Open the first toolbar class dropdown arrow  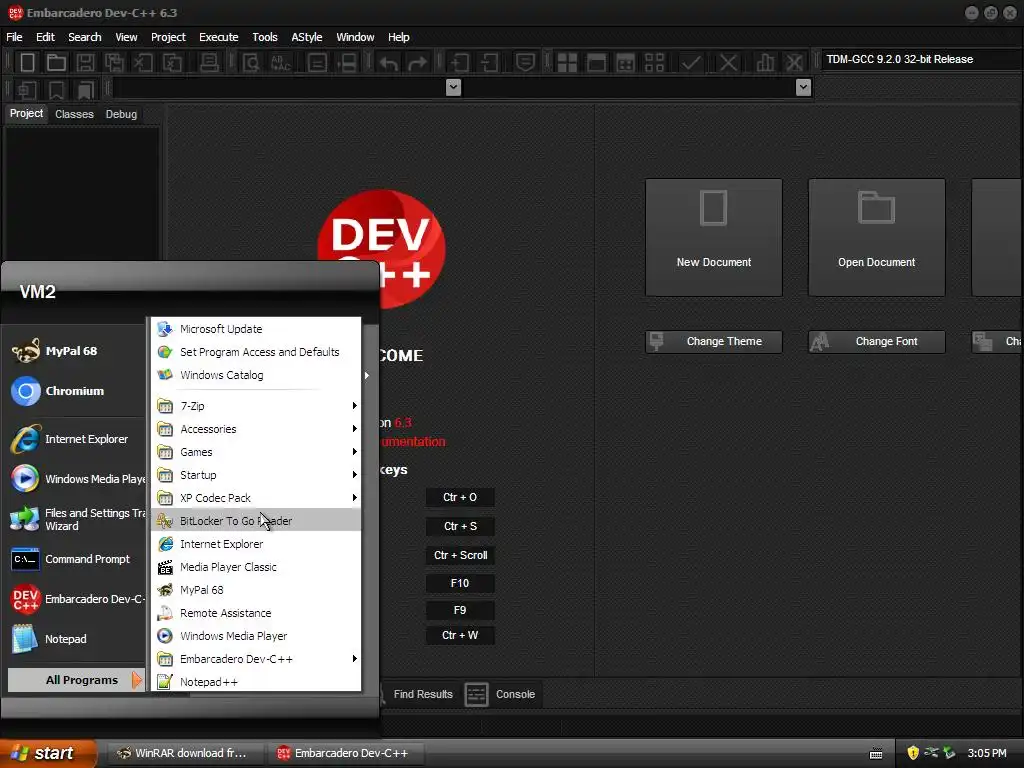tap(453, 87)
